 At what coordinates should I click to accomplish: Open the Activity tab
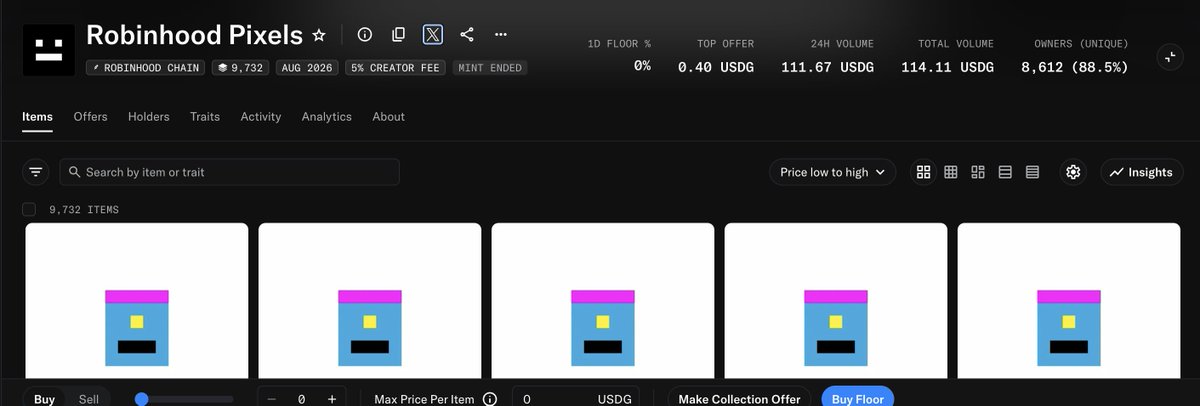coord(261,117)
